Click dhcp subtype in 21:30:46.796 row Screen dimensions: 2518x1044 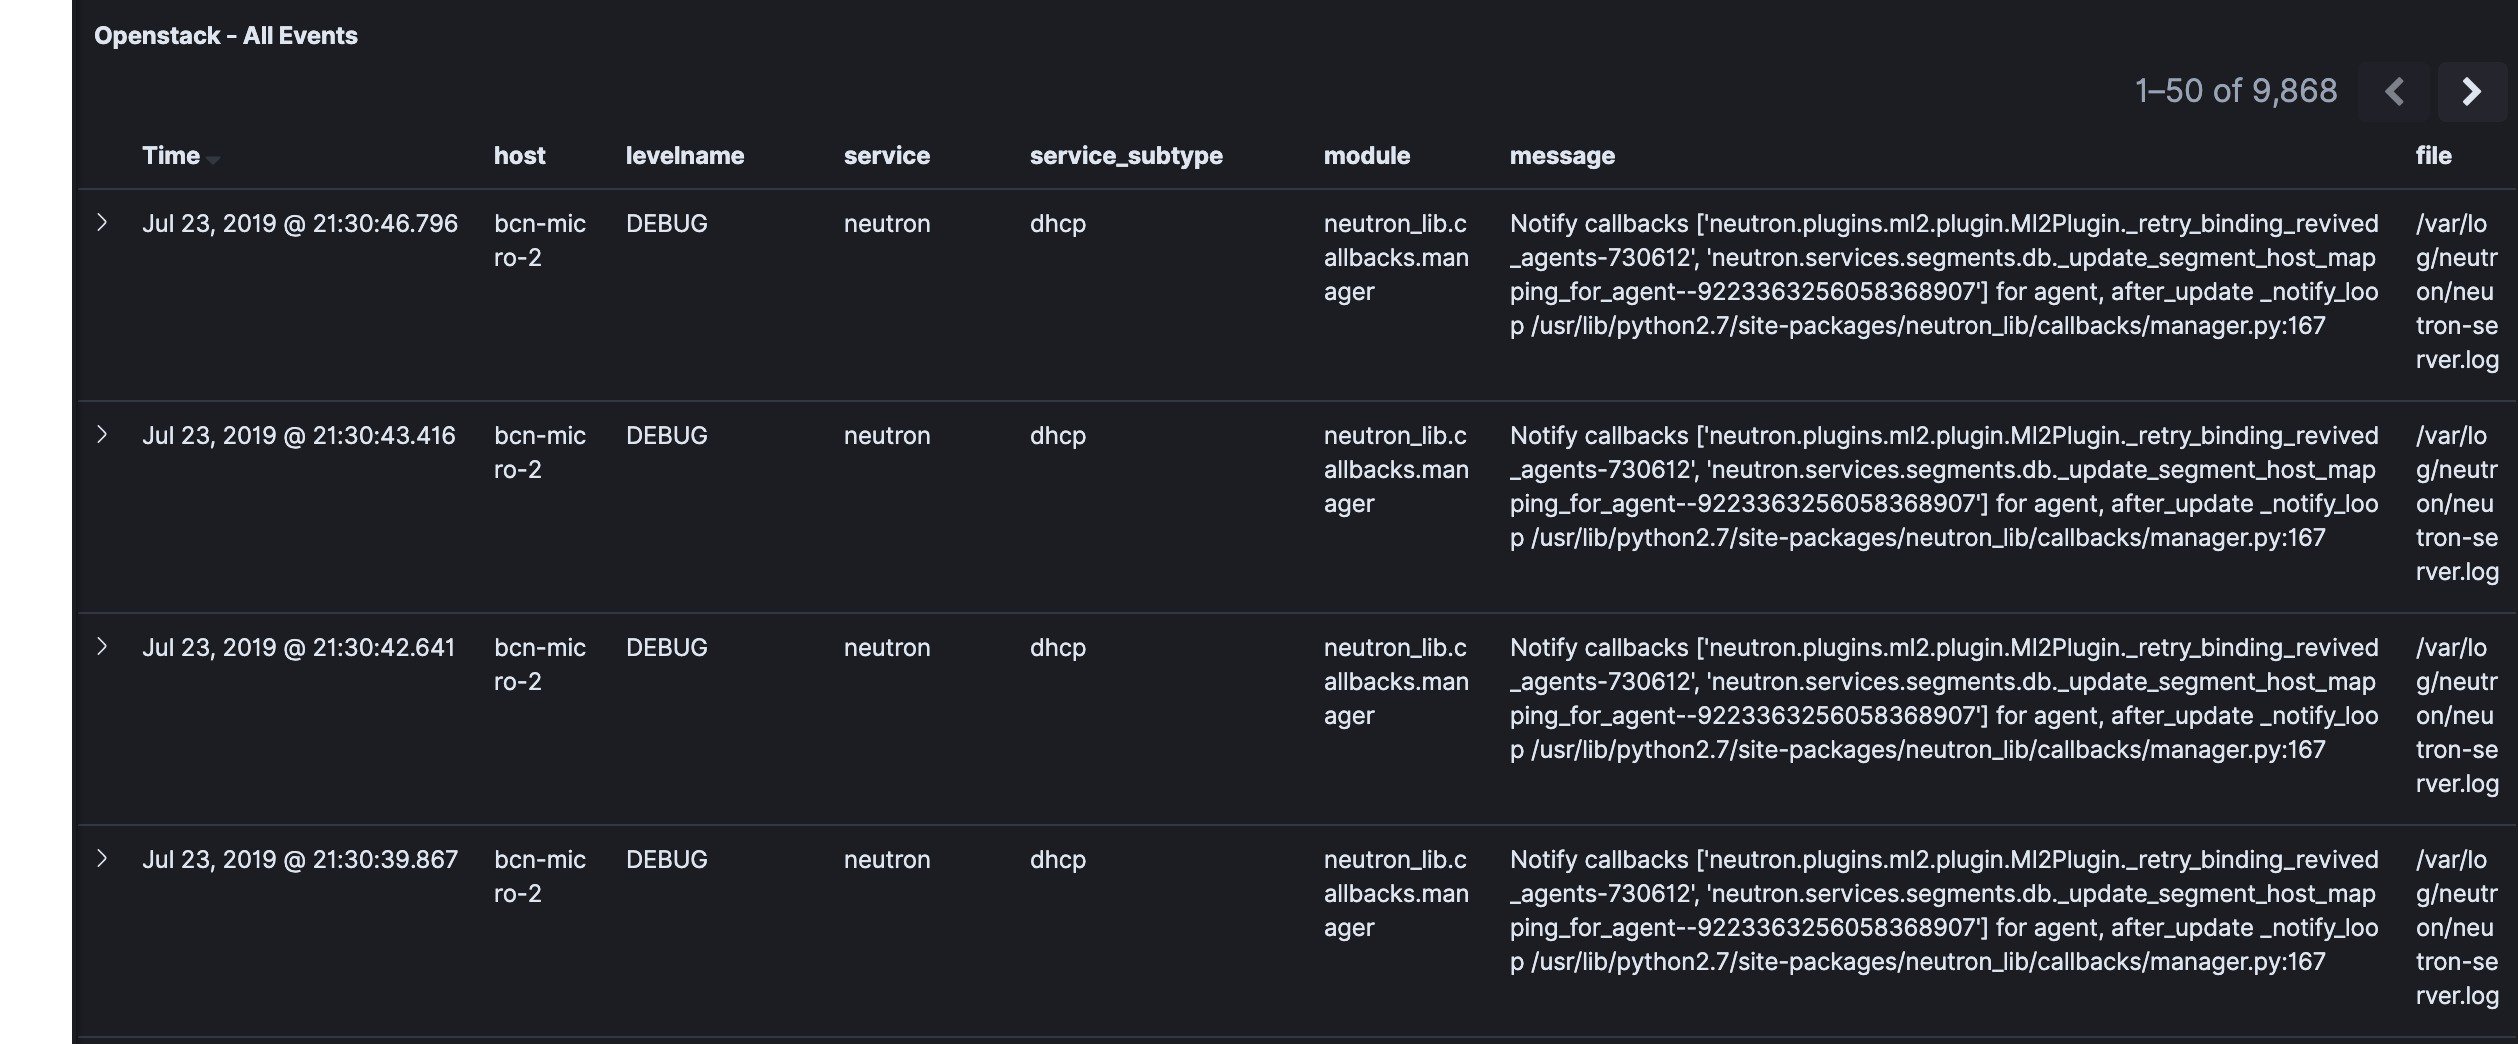tap(1058, 223)
